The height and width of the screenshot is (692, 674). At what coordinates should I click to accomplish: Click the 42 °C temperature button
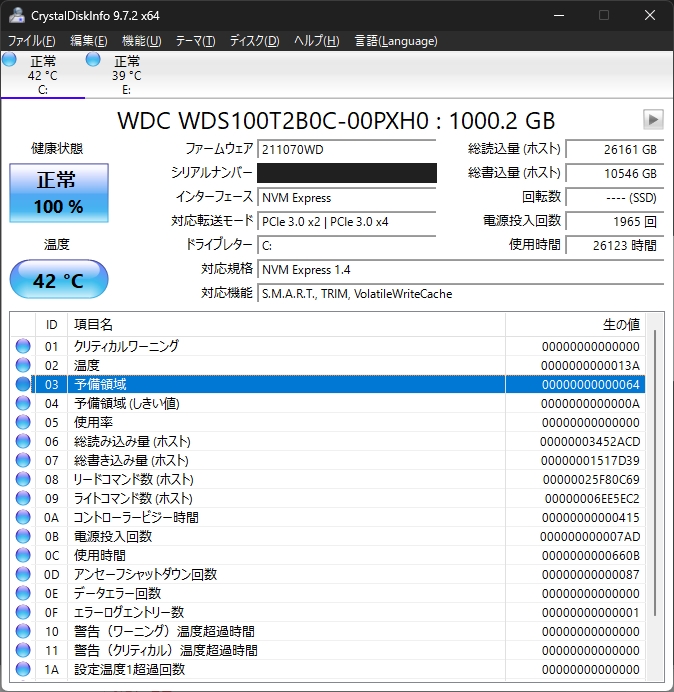[59, 280]
